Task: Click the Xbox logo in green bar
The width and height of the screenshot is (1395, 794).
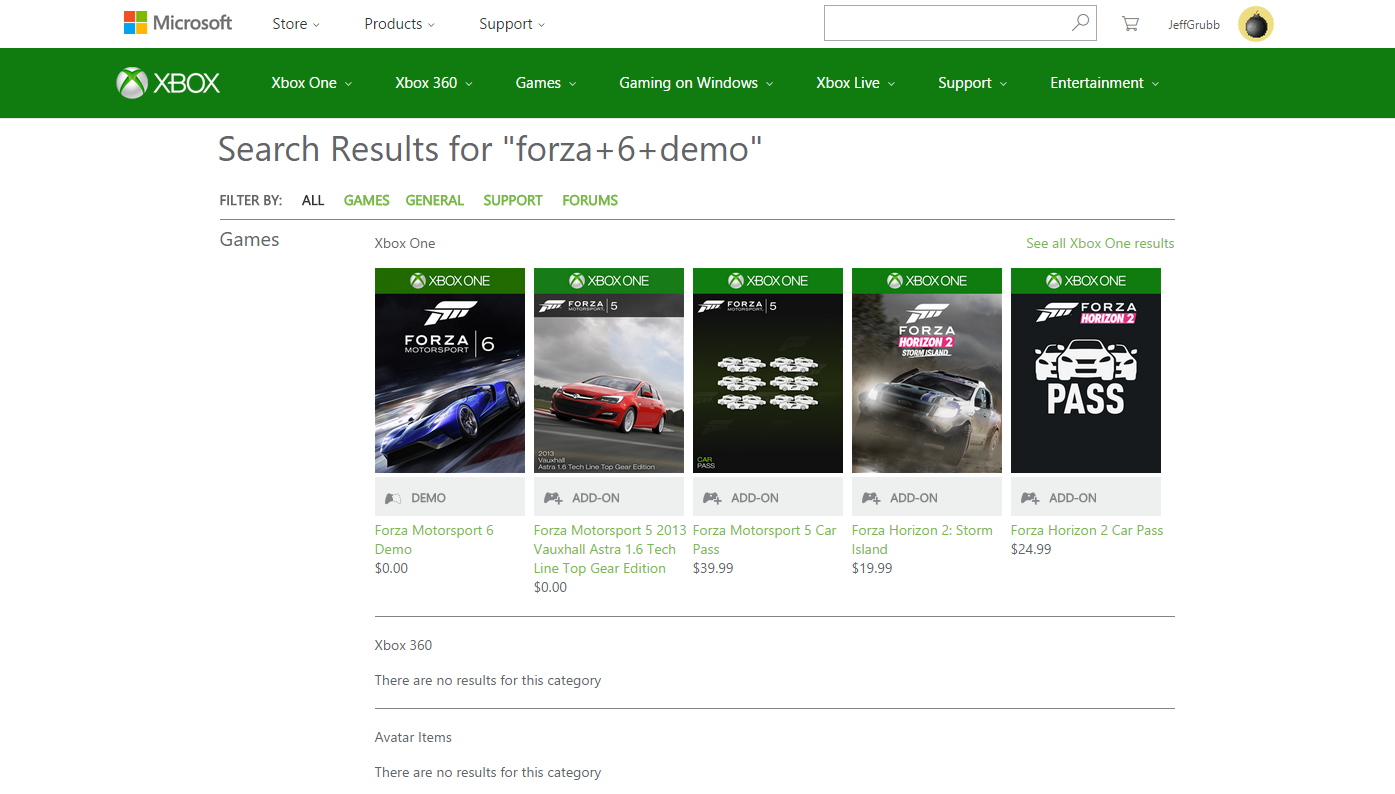Action: 168,83
